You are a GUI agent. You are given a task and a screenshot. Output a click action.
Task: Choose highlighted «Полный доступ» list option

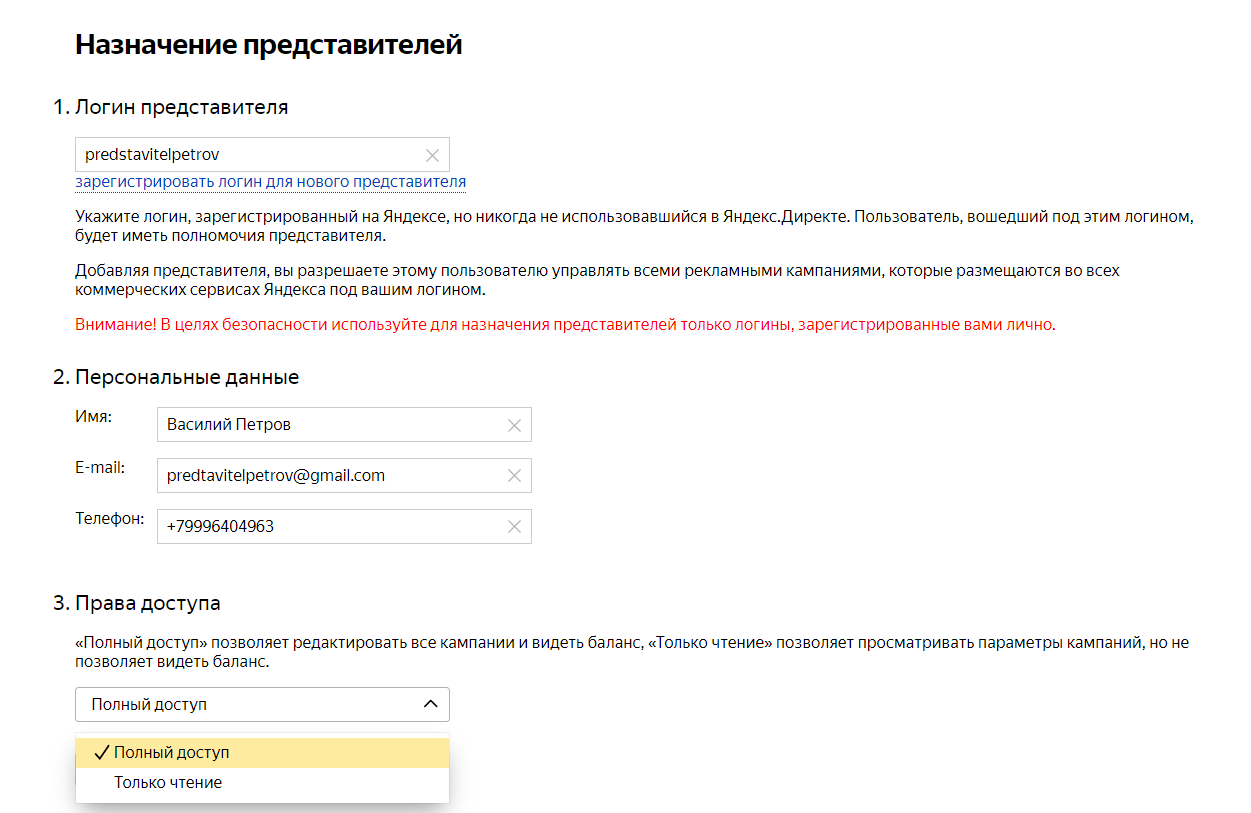172,753
